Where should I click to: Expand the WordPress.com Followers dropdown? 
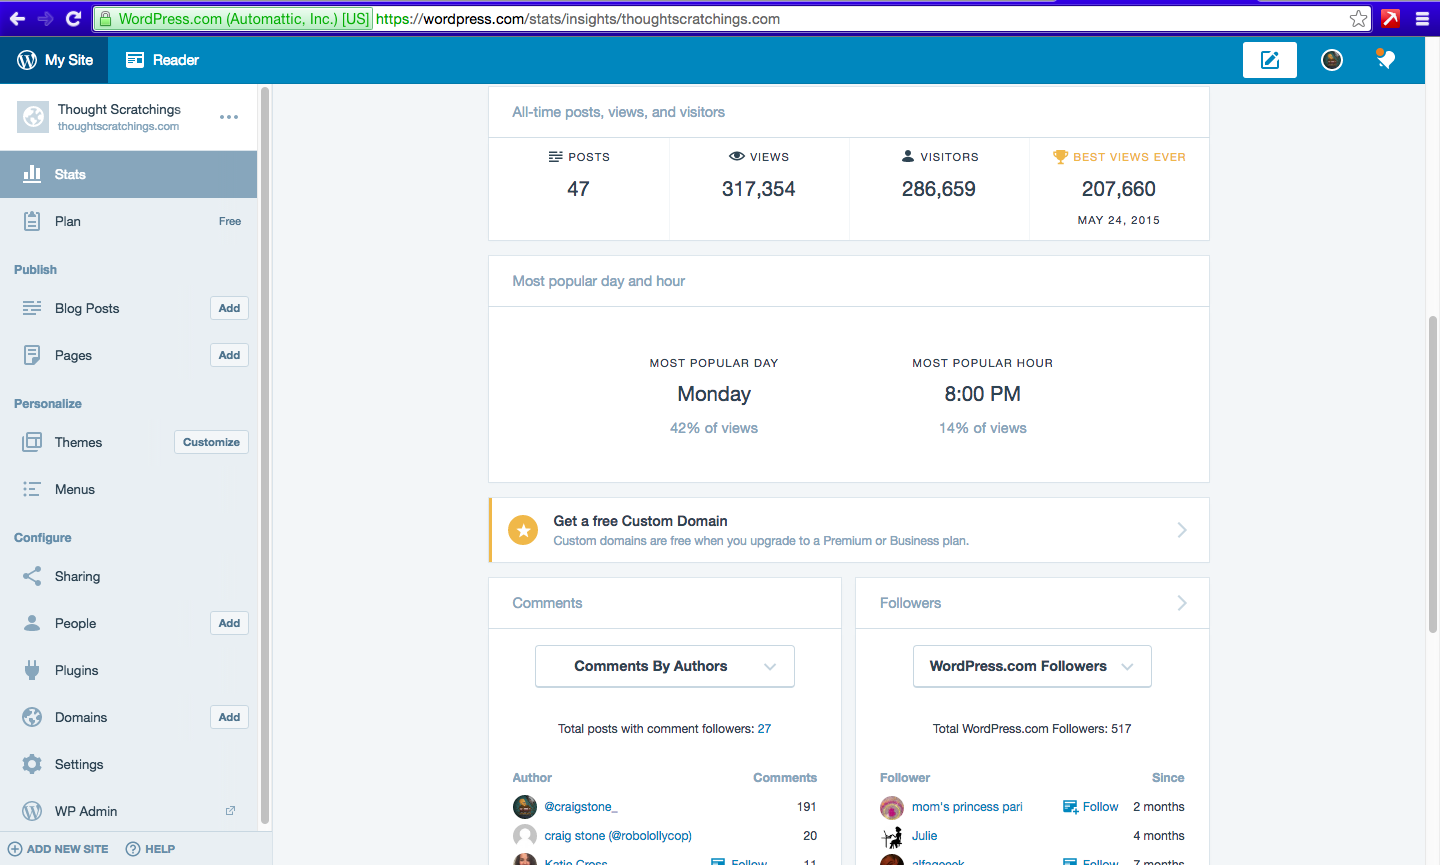[x=1032, y=666]
